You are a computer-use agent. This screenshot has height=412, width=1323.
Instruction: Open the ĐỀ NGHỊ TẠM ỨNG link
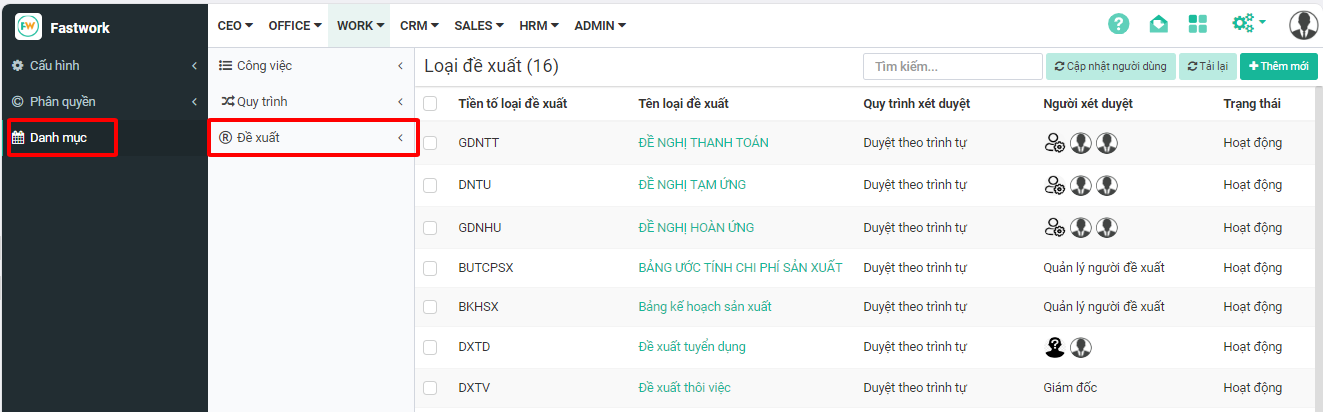692,185
